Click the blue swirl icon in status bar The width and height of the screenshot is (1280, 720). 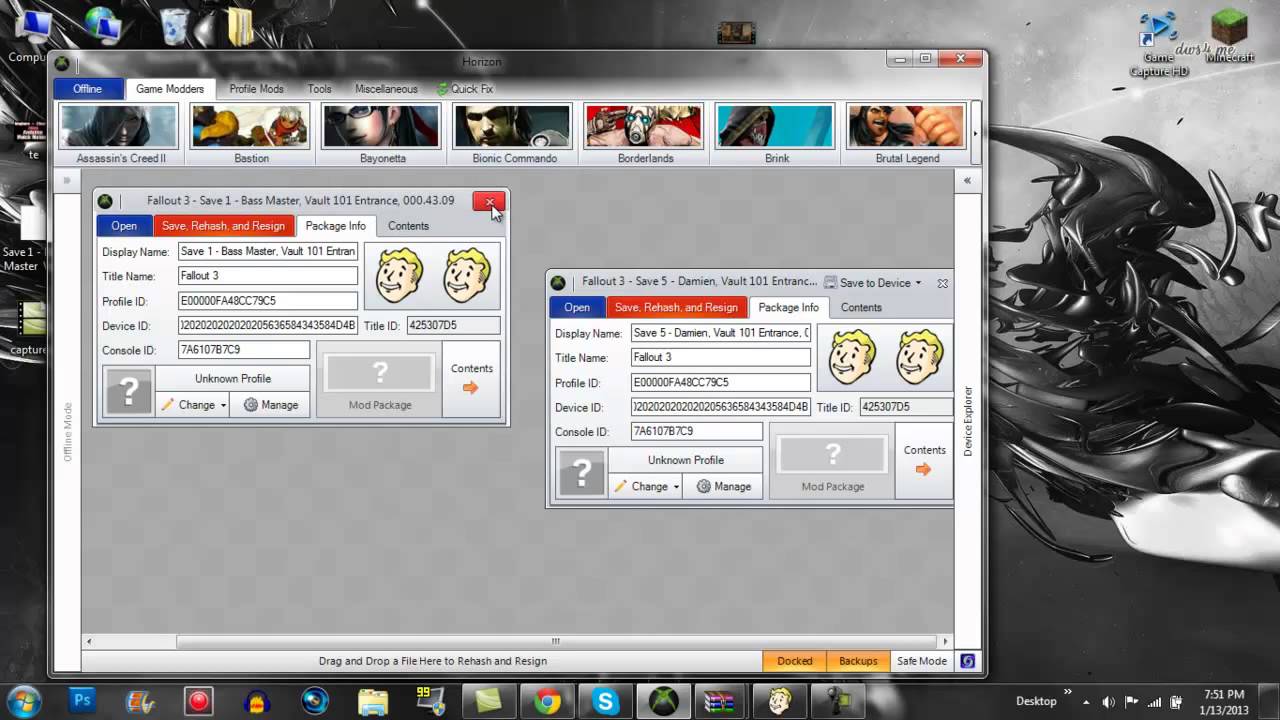[968, 661]
